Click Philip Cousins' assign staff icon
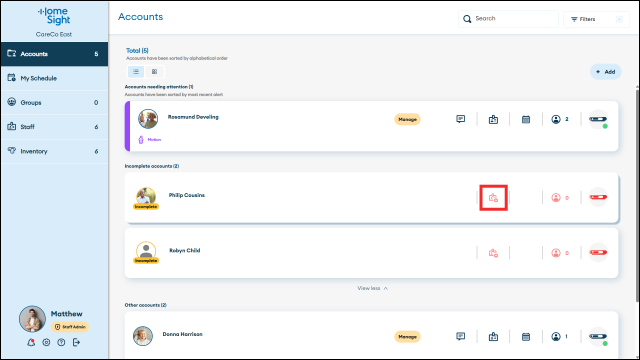The image size is (640, 360). [x=493, y=198]
